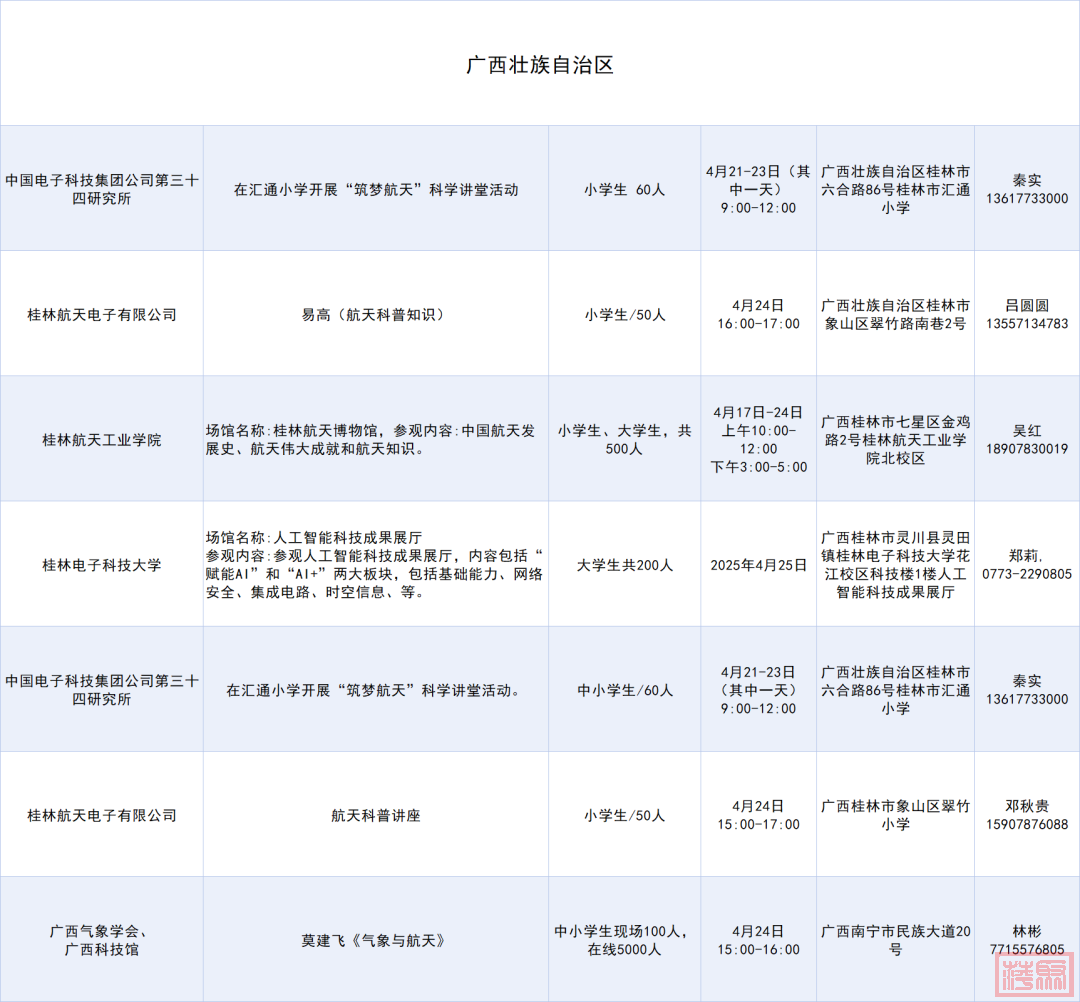Select the address 七星区金鸡路2号桂林航天工业学院北校区
The image size is (1080, 1002).
click(895, 439)
